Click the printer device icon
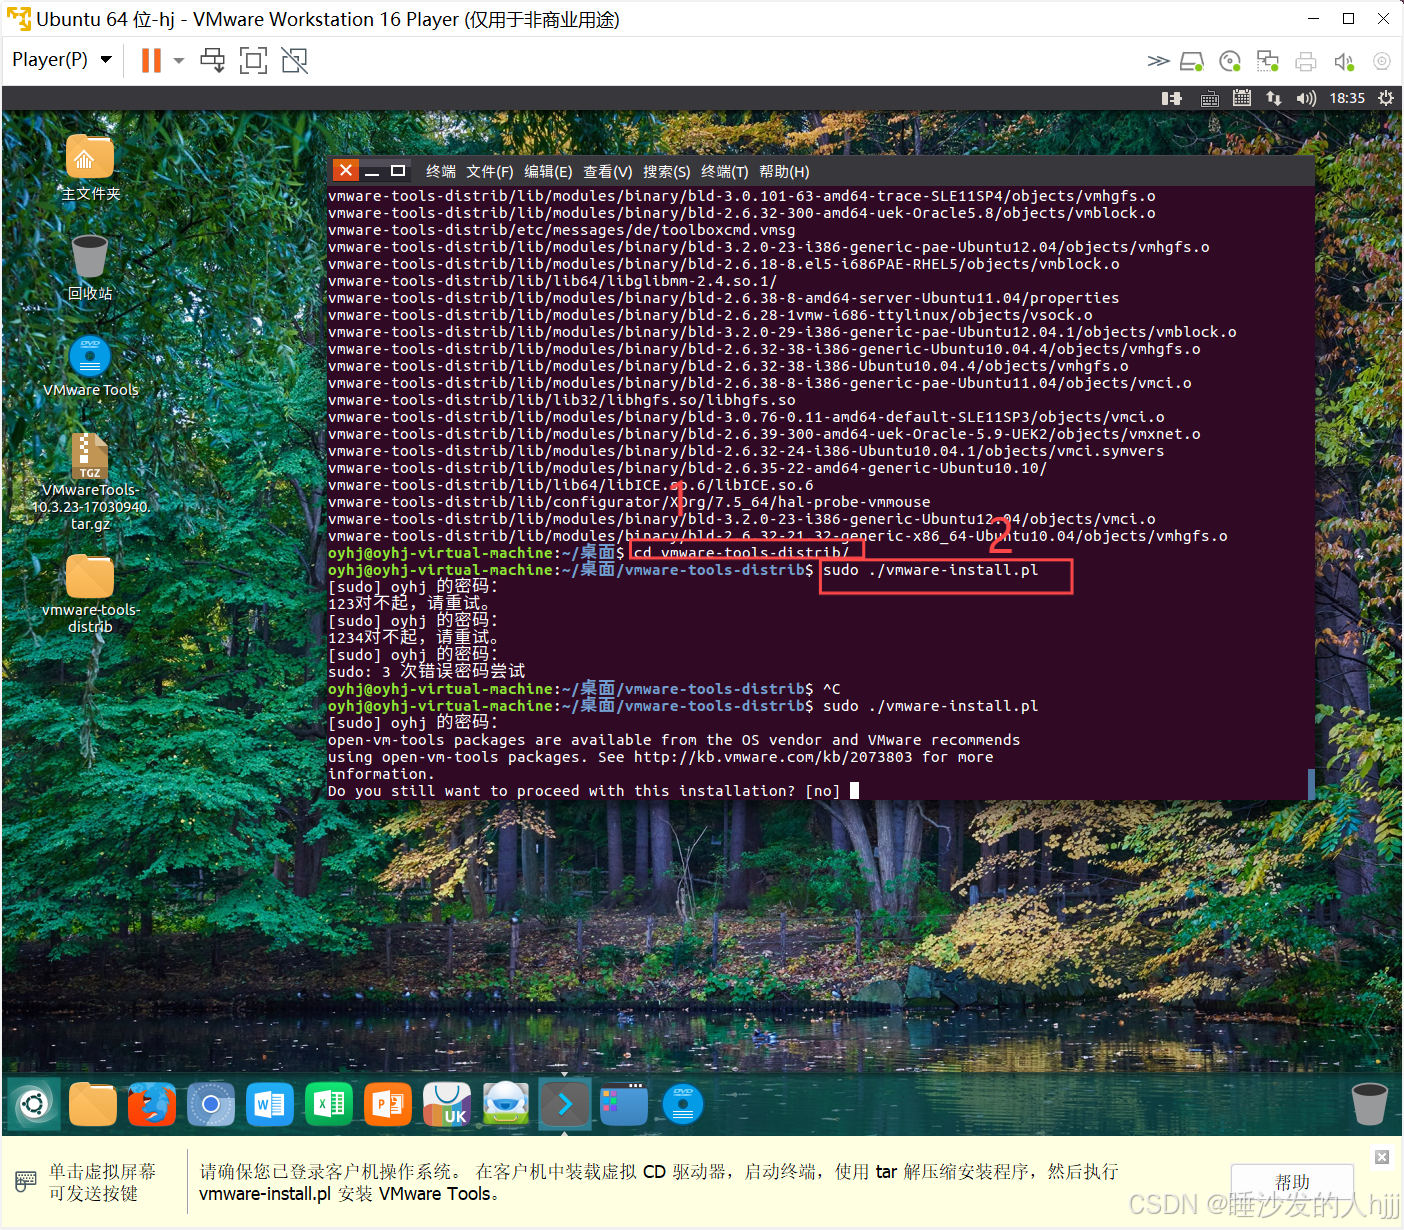Image resolution: width=1404 pixels, height=1230 pixels. pos(1306,62)
